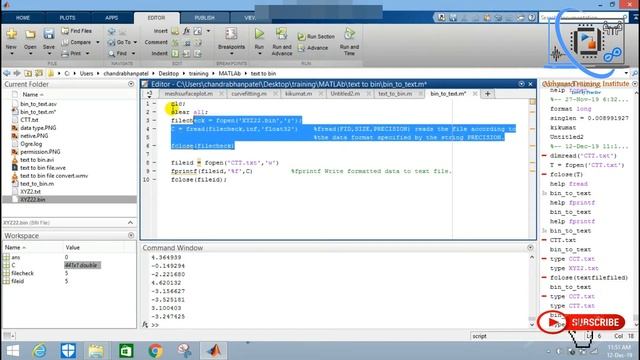The width and height of the screenshot is (640, 360).
Task: Open the Find dropdown arrow
Action: point(133,53)
